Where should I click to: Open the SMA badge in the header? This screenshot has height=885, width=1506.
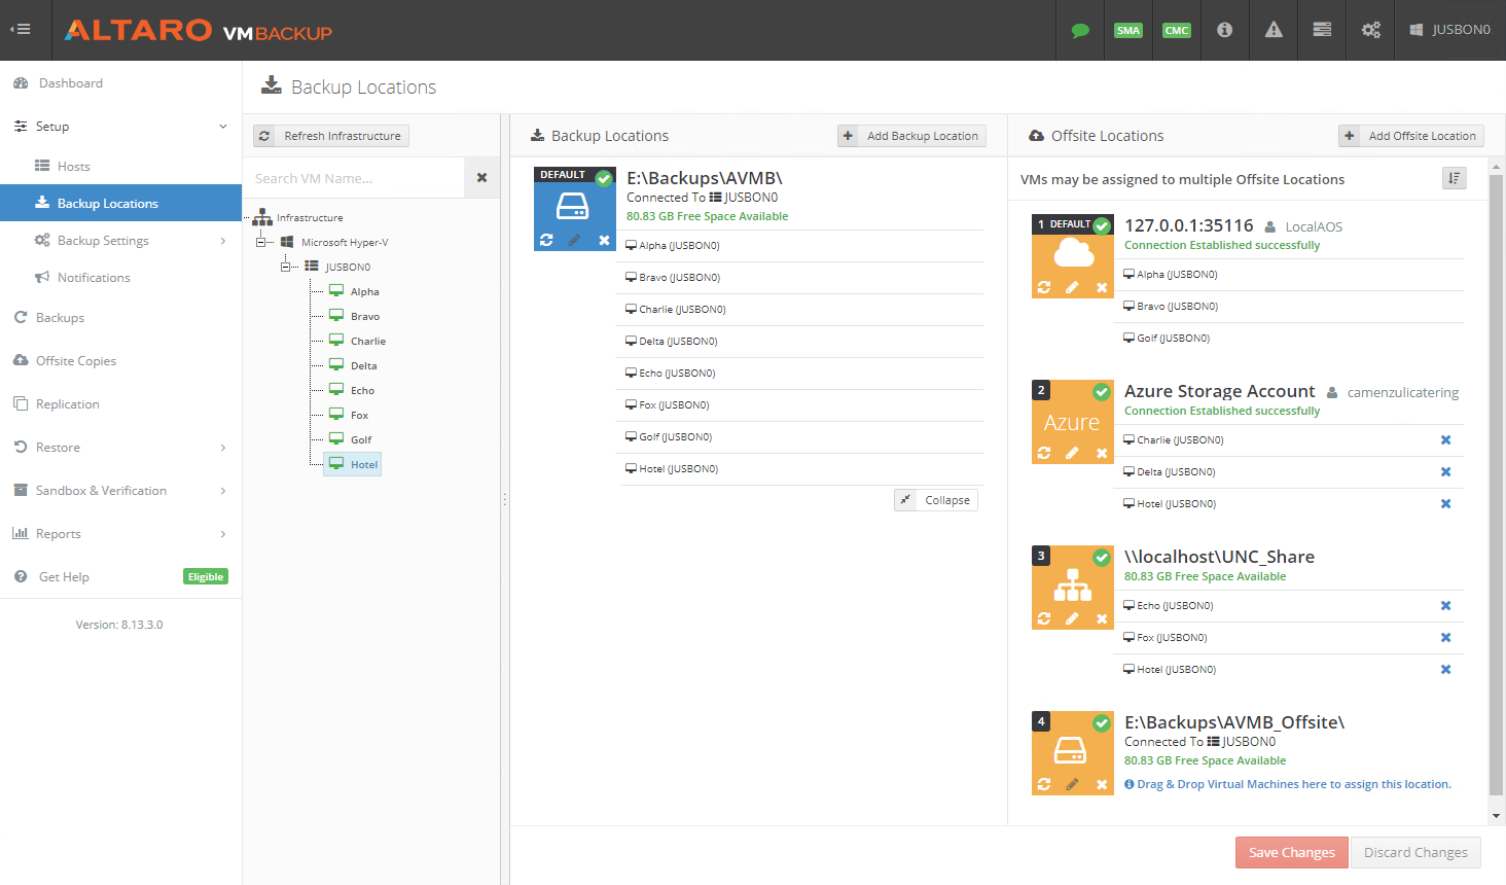tap(1128, 30)
